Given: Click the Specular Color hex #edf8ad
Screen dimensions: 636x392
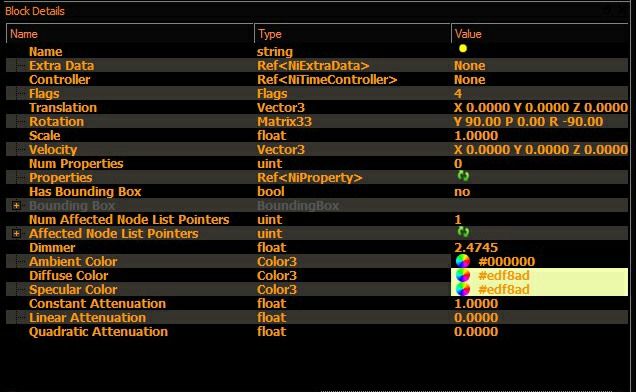Looking at the screenshot, I should 504,290.
